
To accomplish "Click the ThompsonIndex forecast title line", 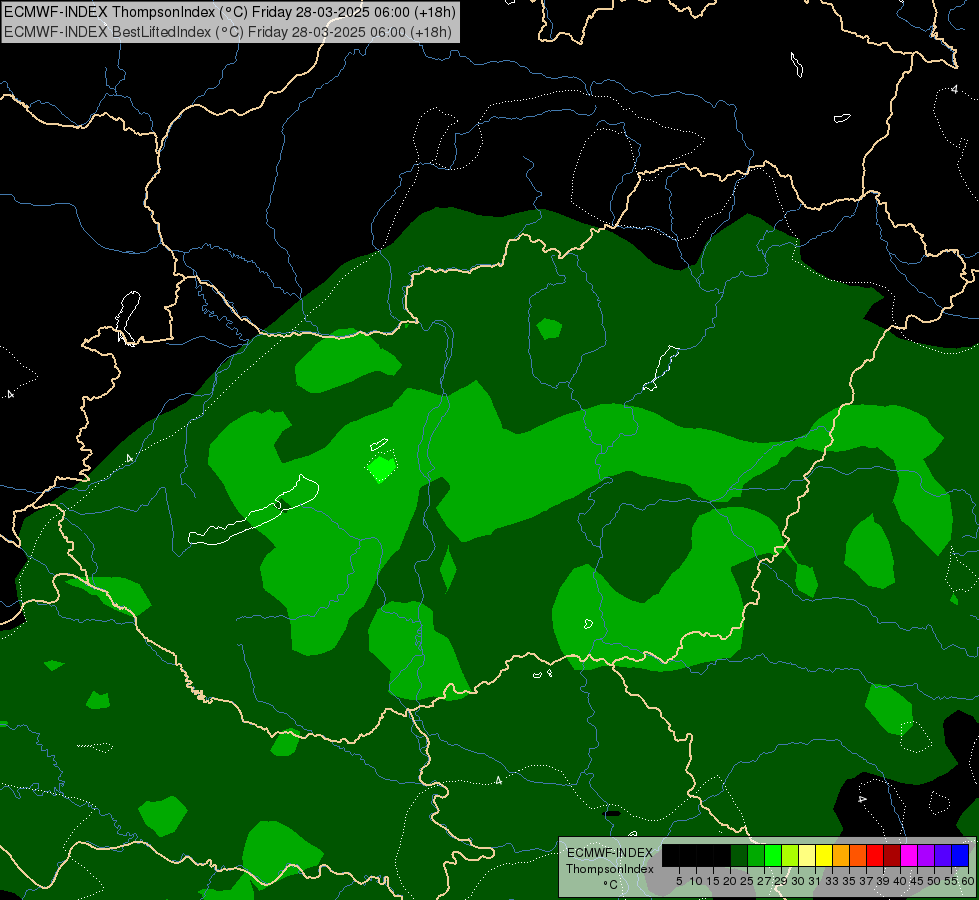I will click(230, 12).
